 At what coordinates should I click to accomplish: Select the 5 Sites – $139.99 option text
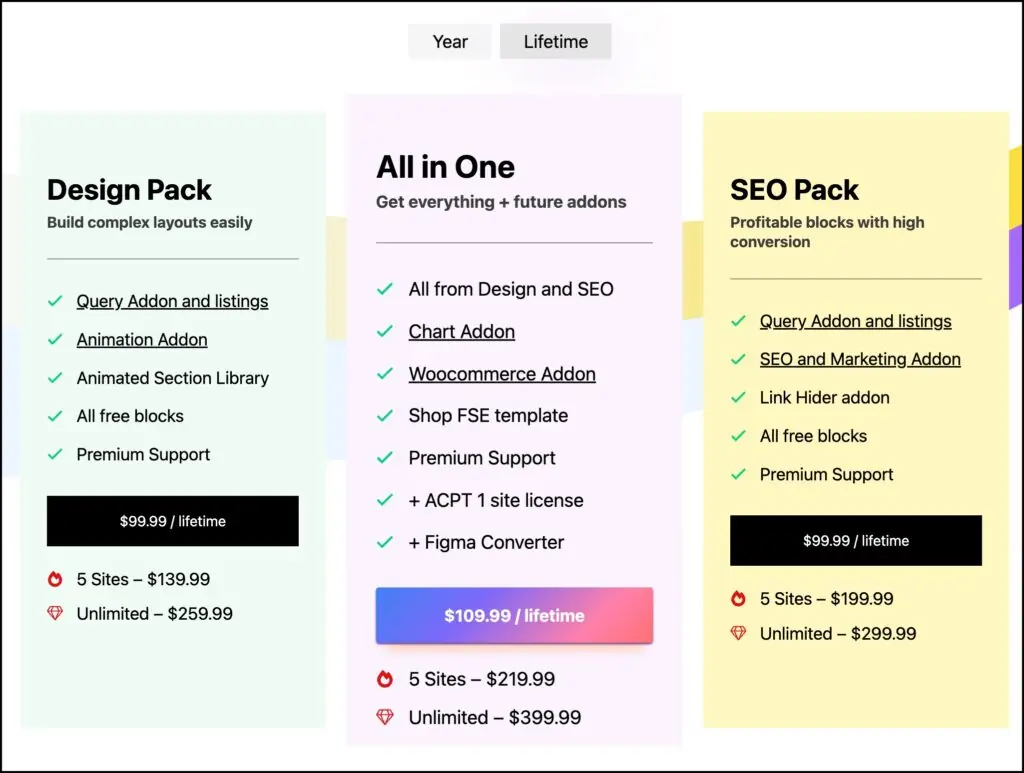[143, 579]
